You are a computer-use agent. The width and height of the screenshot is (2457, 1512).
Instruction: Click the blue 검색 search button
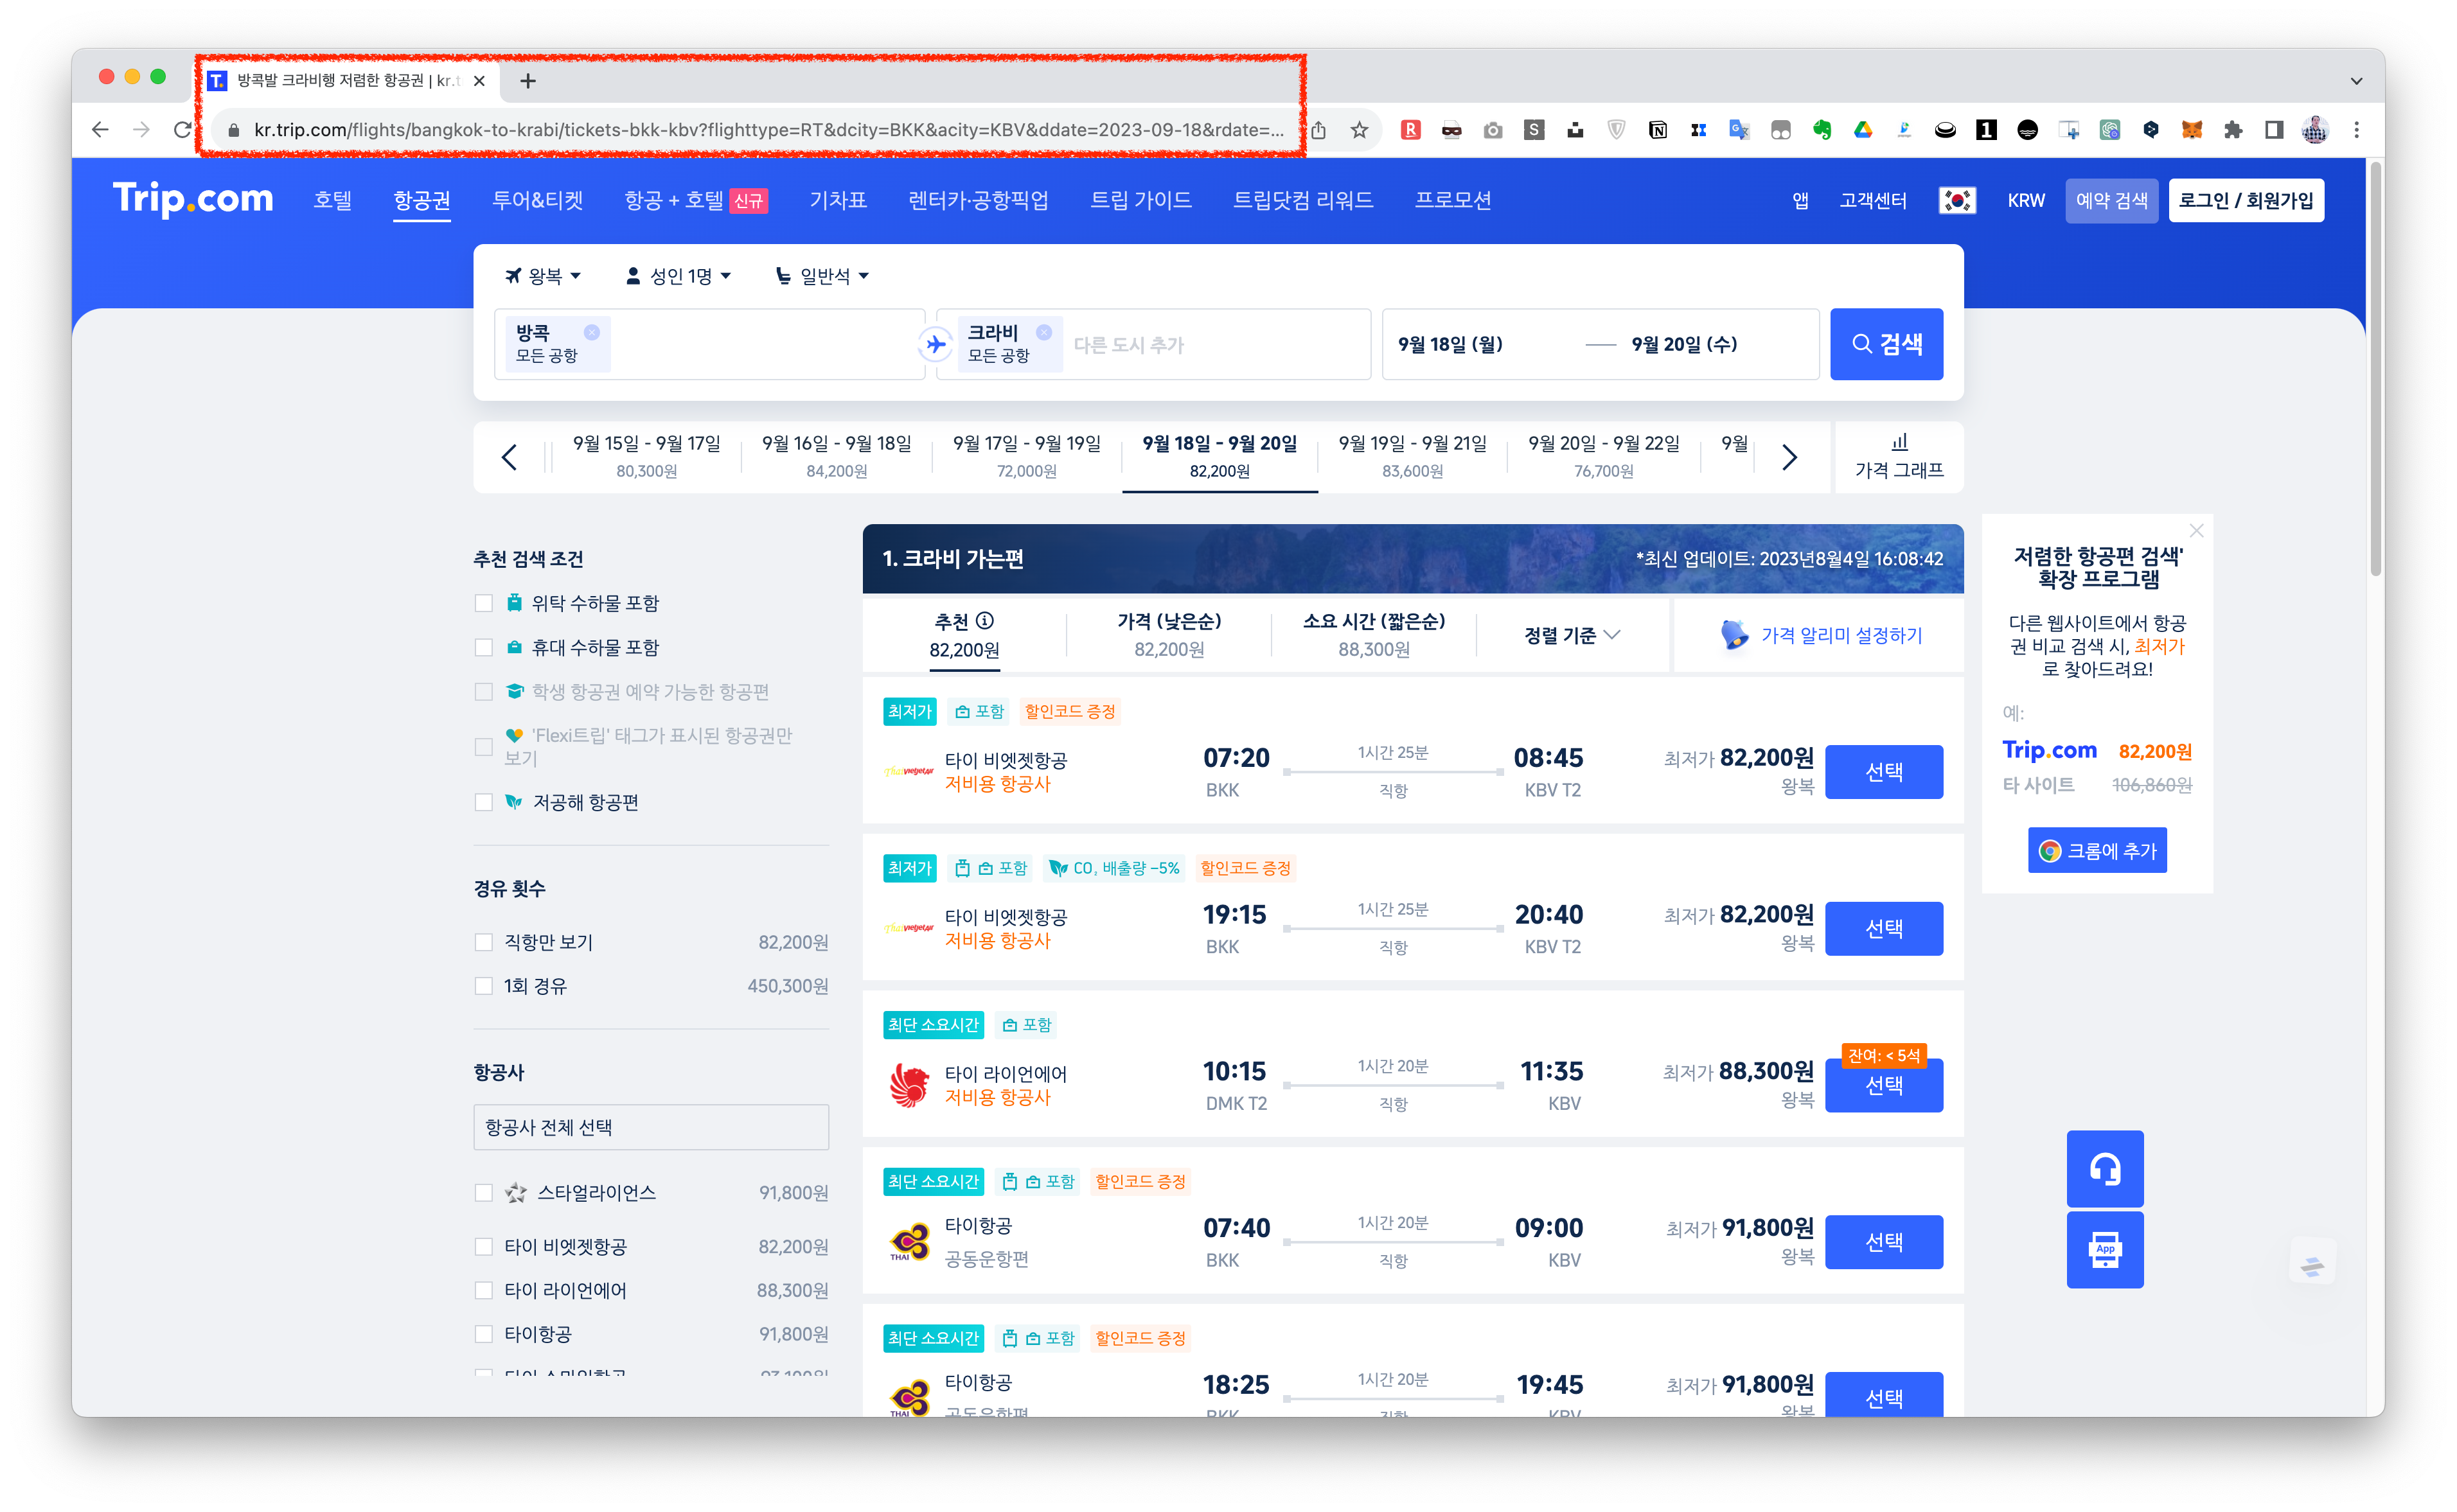(1887, 344)
